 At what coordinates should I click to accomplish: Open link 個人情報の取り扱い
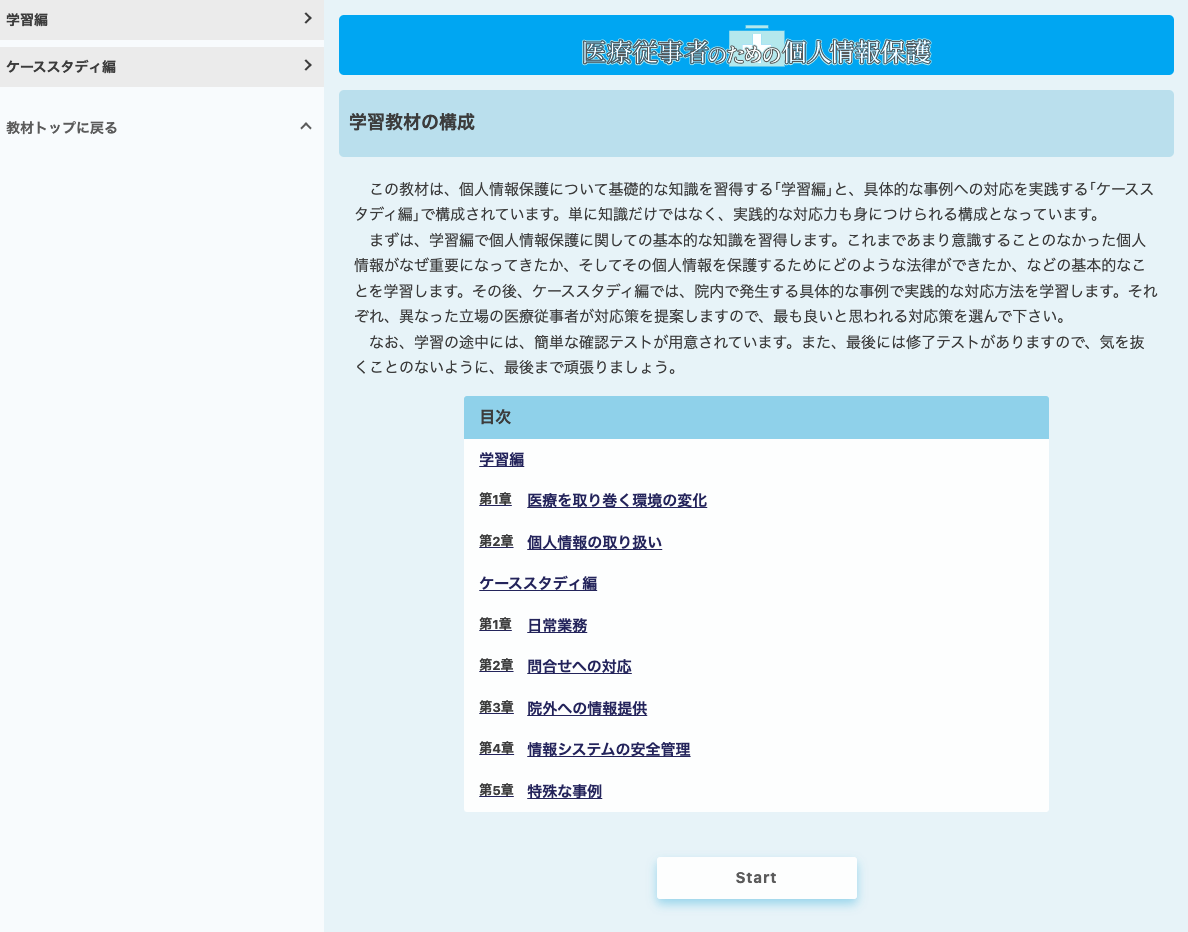pyautogui.click(x=594, y=543)
